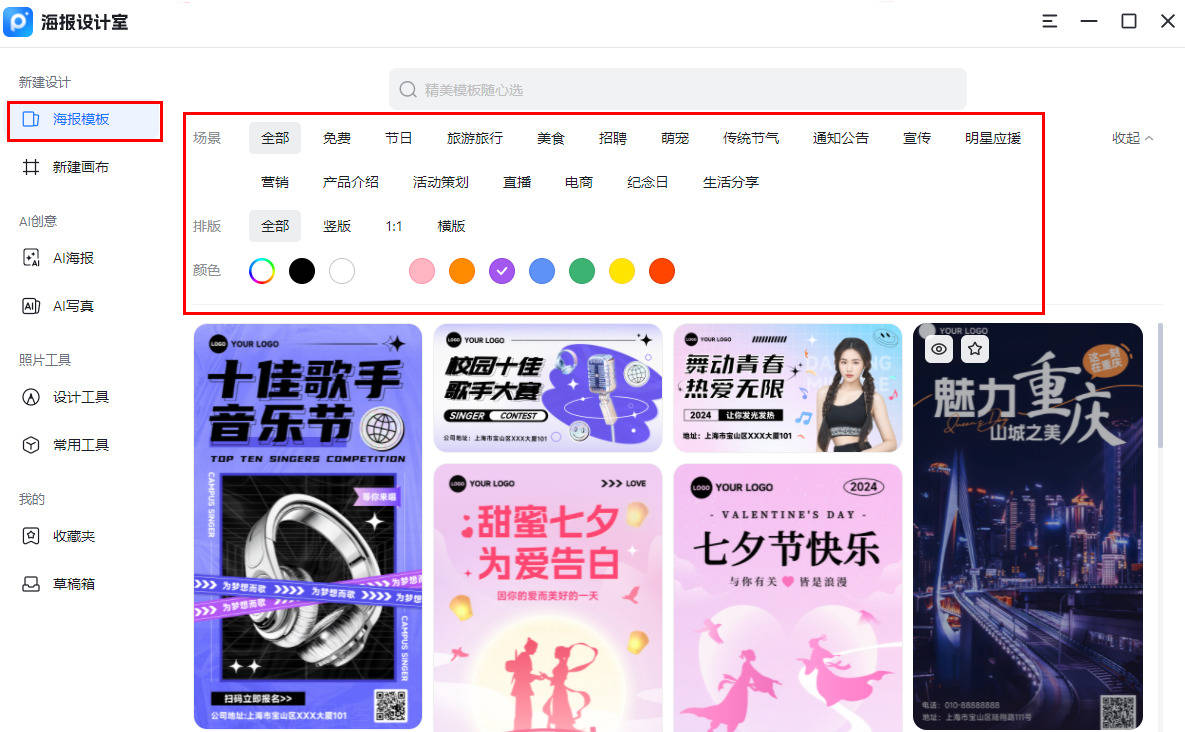Select the white color swatch
Screen dimensions: 1185x732
pyautogui.click(x=342, y=270)
